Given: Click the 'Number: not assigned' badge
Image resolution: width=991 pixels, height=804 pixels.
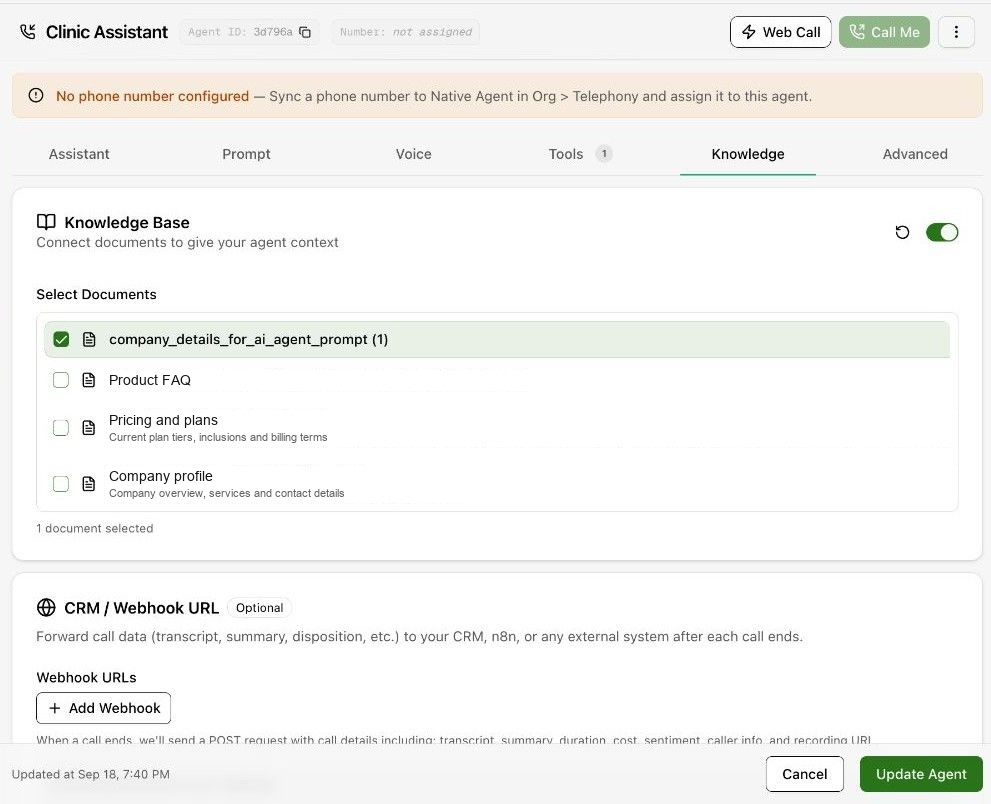Looking at the screenshot, I should 406,32.
